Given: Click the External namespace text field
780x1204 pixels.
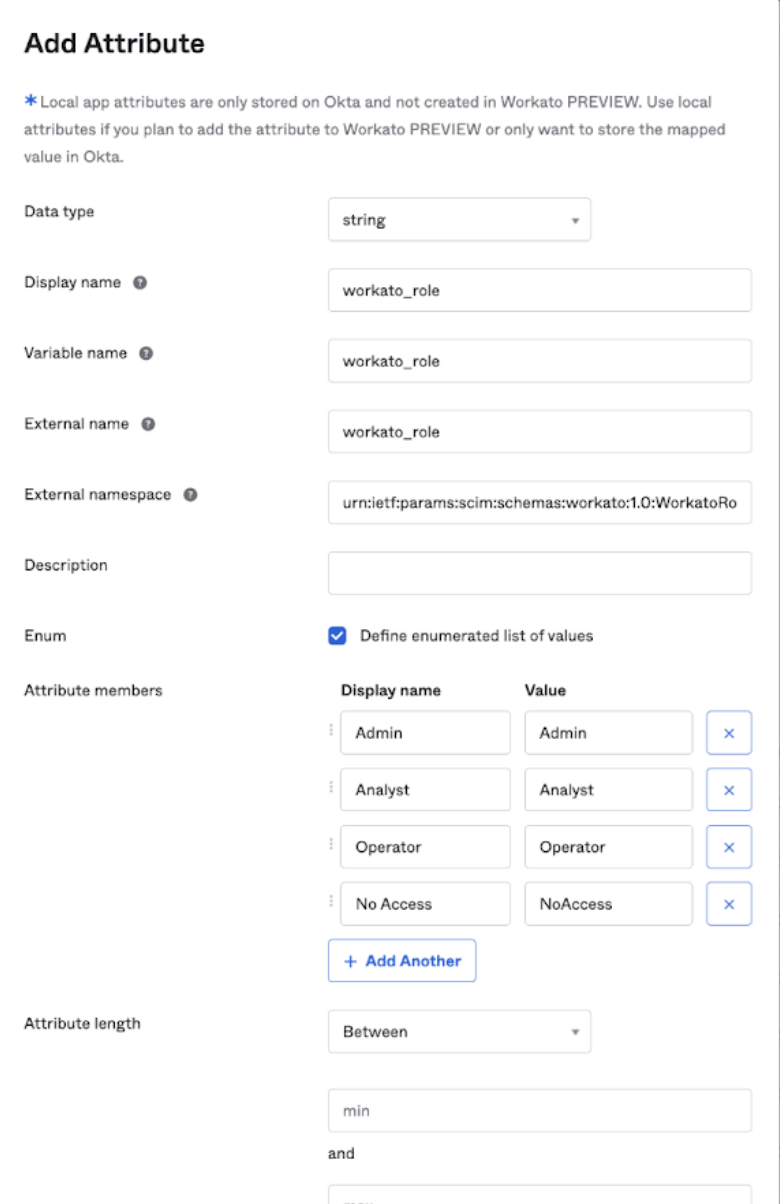Looking at the screenshot, I should (539, 503).
